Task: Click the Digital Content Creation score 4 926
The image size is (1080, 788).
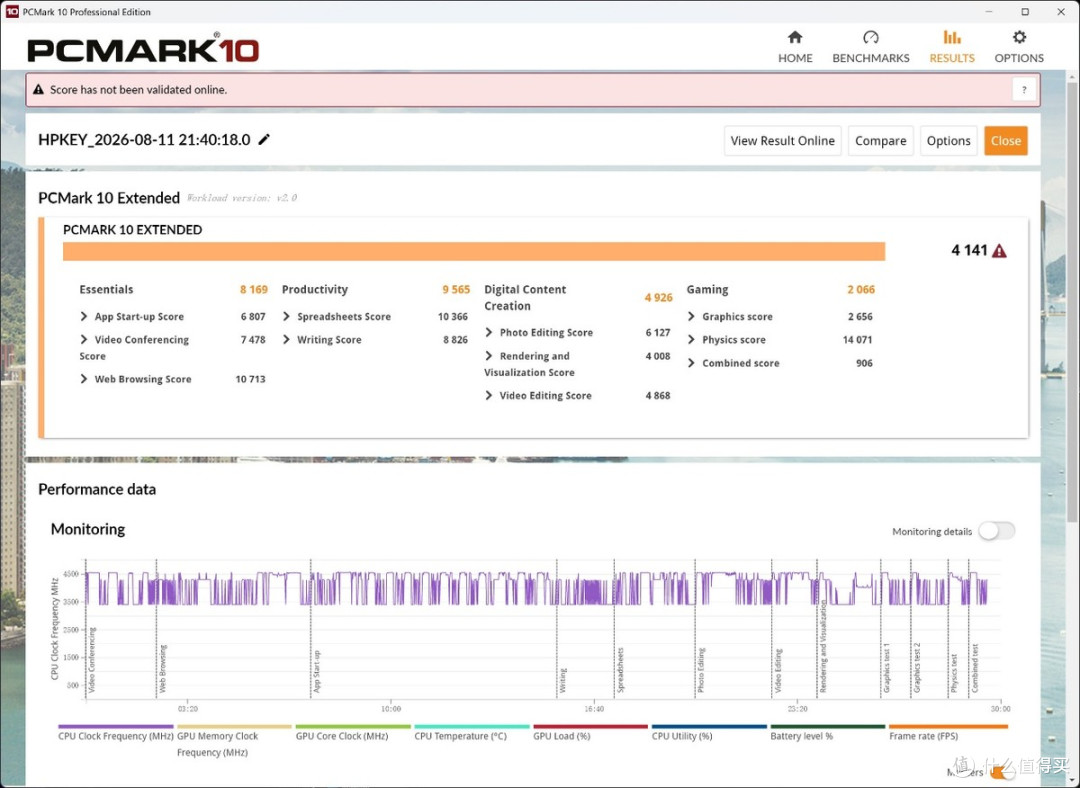Action: [x=658, y=298]
